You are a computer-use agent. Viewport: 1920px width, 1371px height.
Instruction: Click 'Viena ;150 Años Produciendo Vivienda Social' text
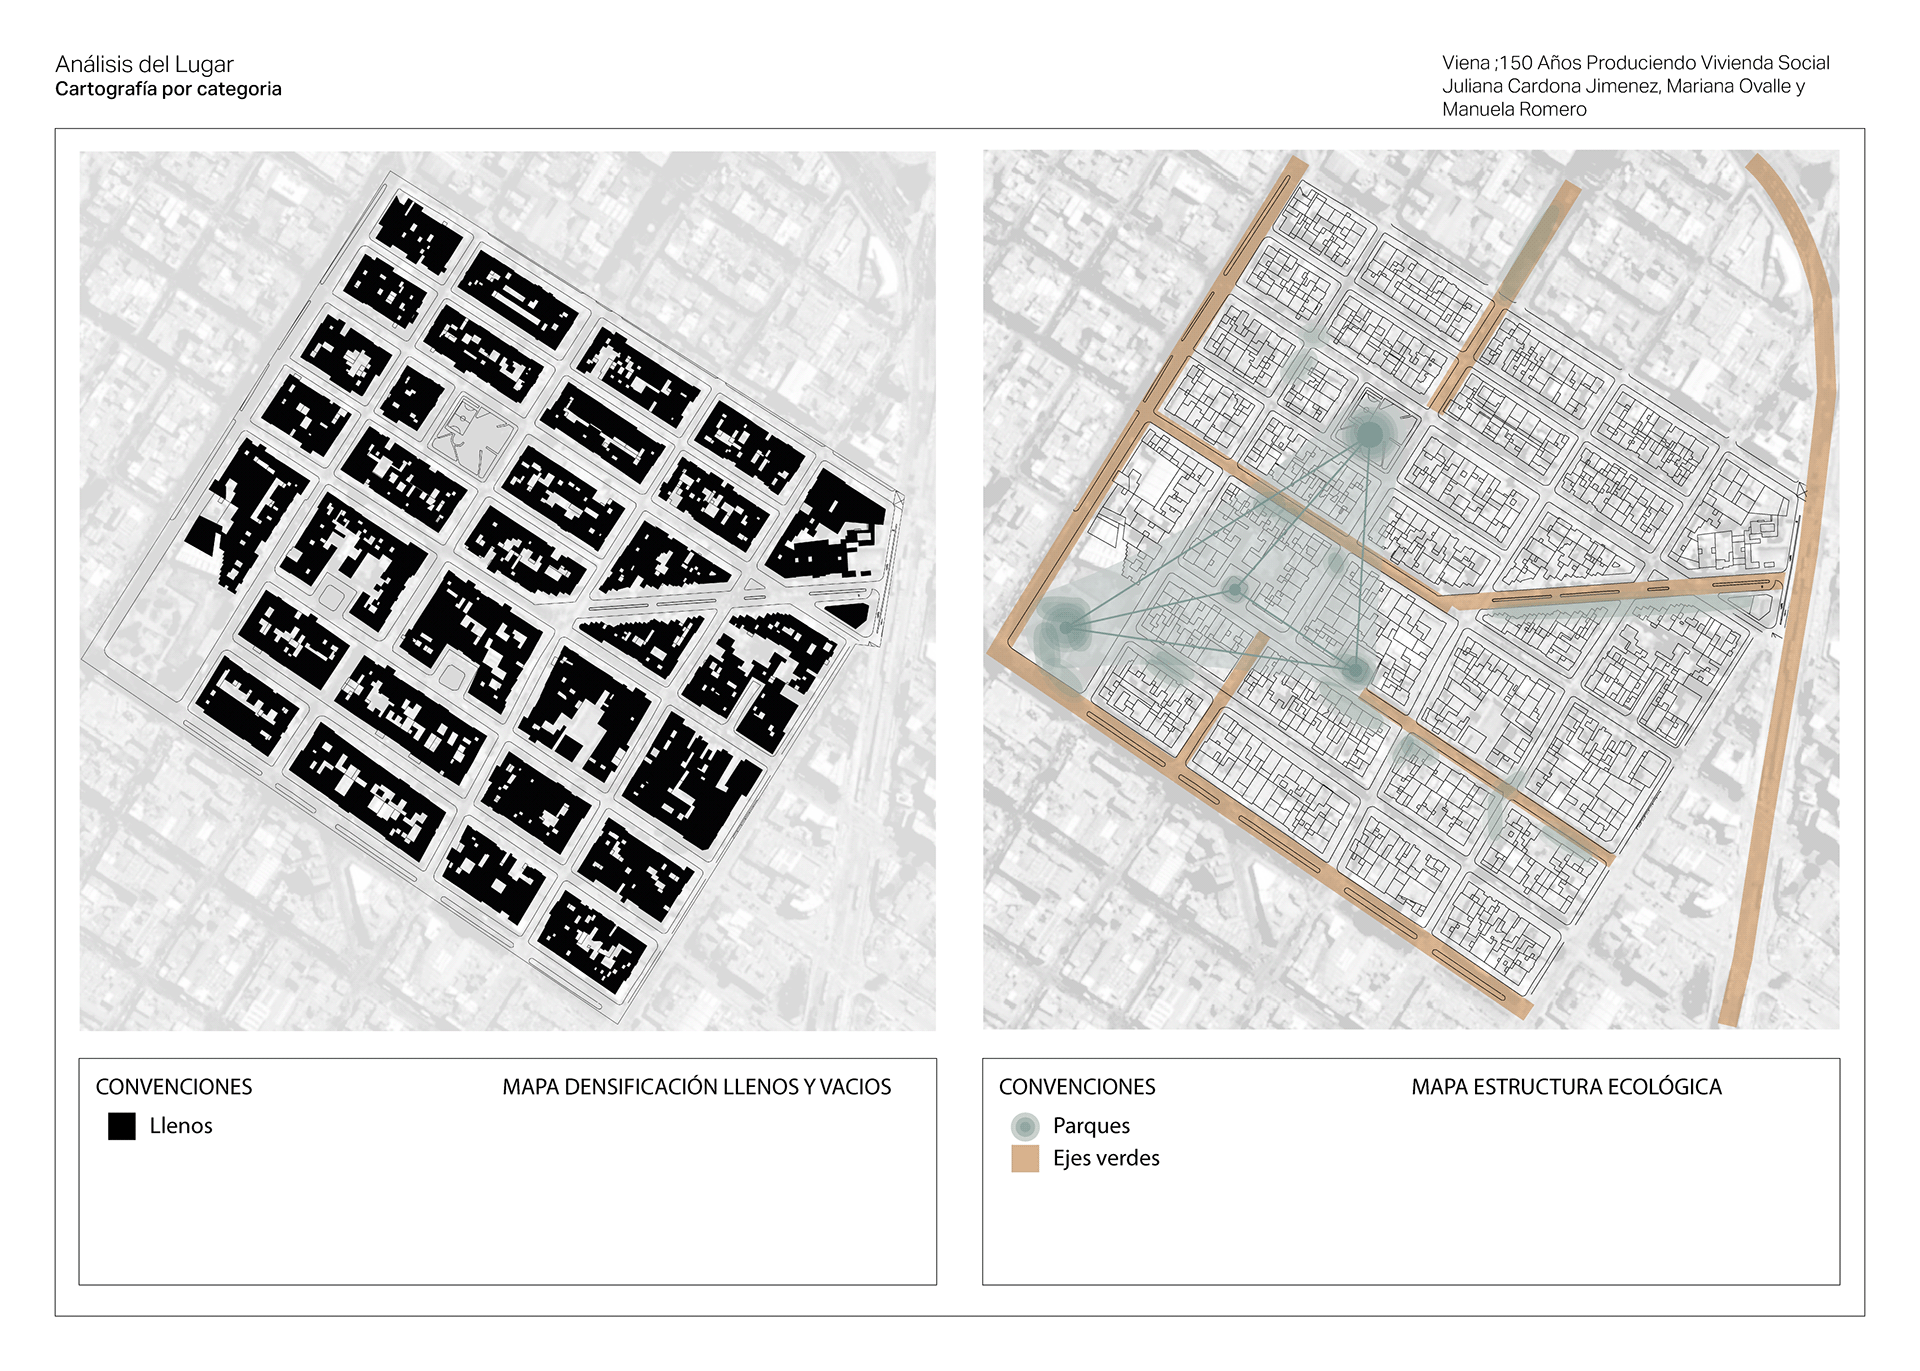tap(1635, 63)
